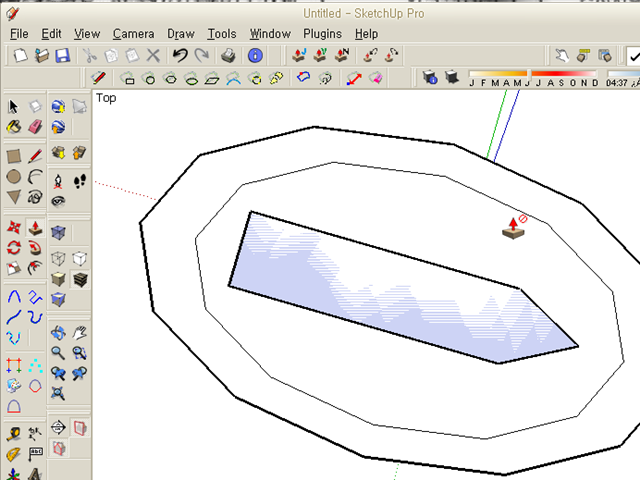640x480 pixels.
Task: Click the Erase X icon in toolbar
Action: tap(153, 56)
